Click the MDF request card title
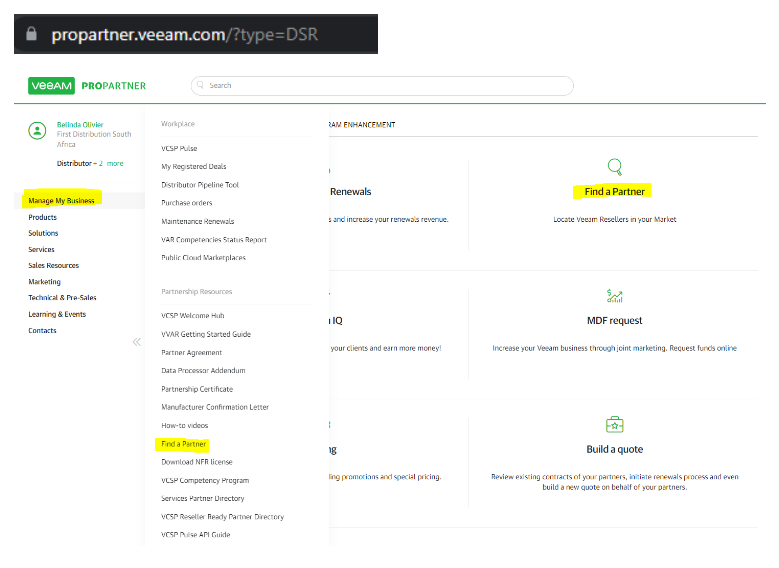This screenshot has width=779, height=568. [x=615, y=321]
